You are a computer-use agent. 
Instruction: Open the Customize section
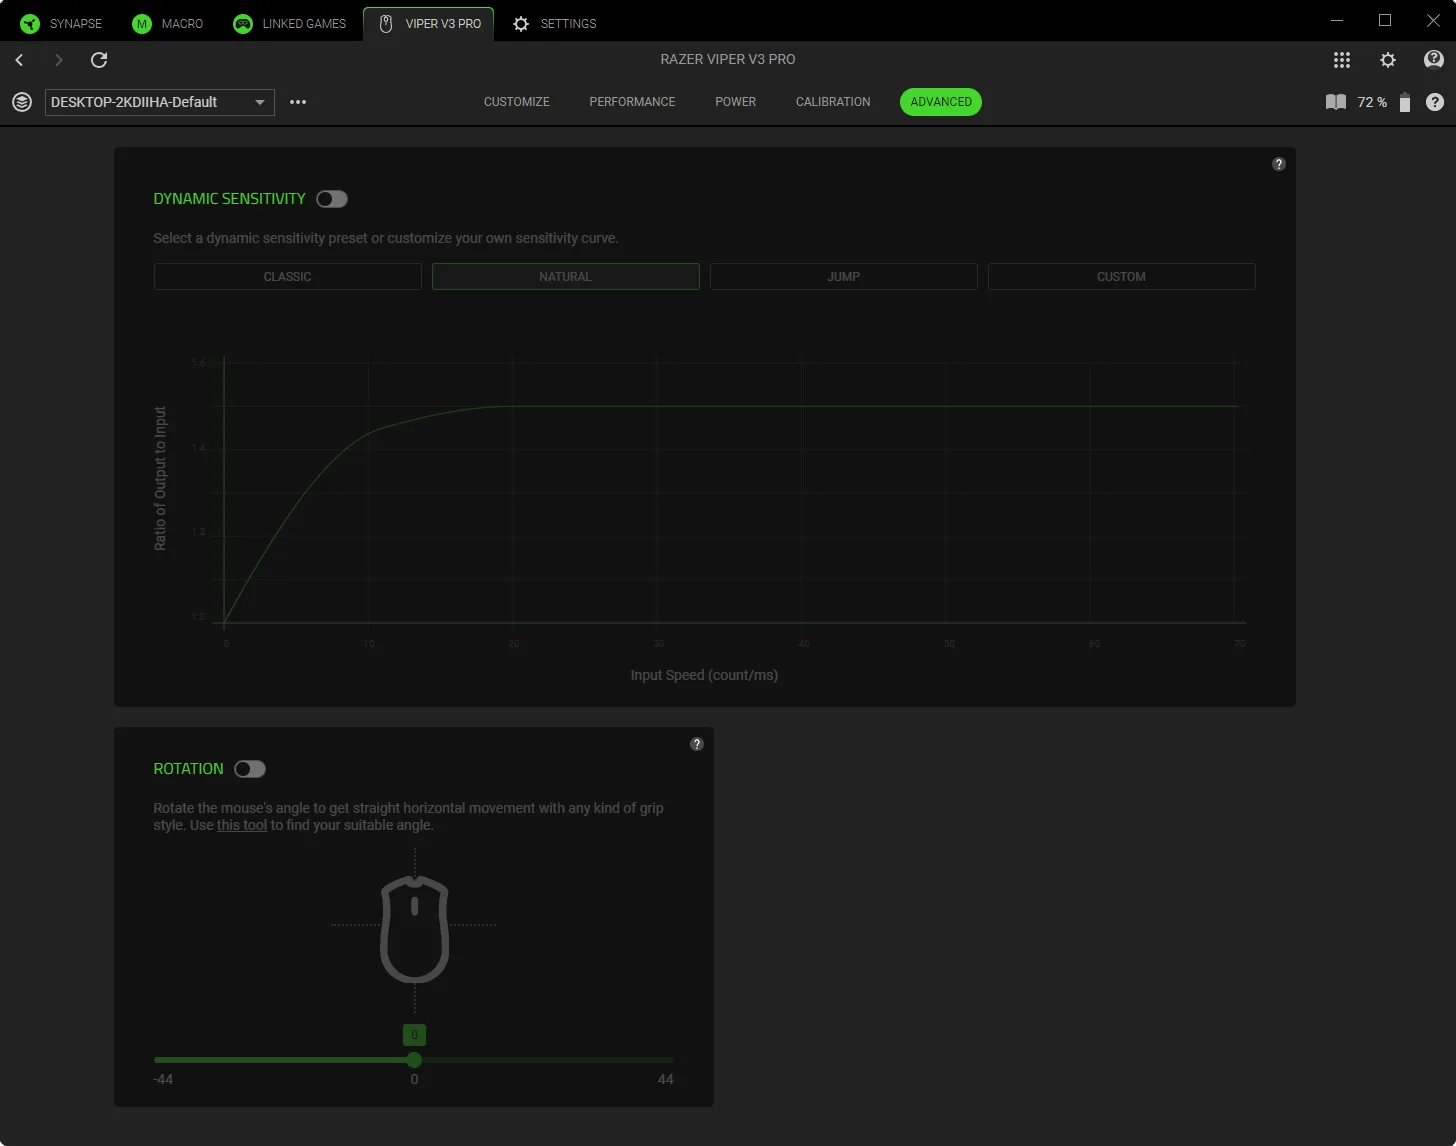pyautogui.click(x=517, y=102)
